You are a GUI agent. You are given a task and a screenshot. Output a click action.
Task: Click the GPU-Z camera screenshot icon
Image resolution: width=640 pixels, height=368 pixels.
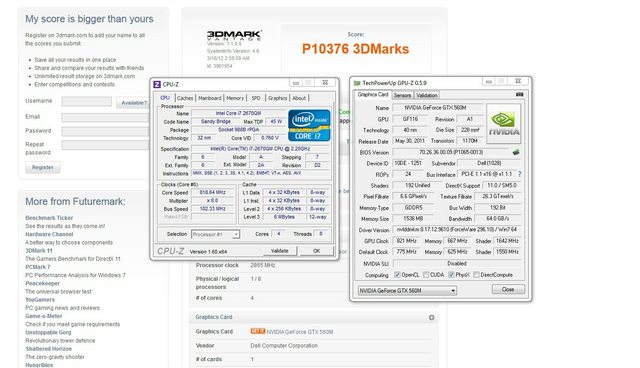tap(519, 94)
